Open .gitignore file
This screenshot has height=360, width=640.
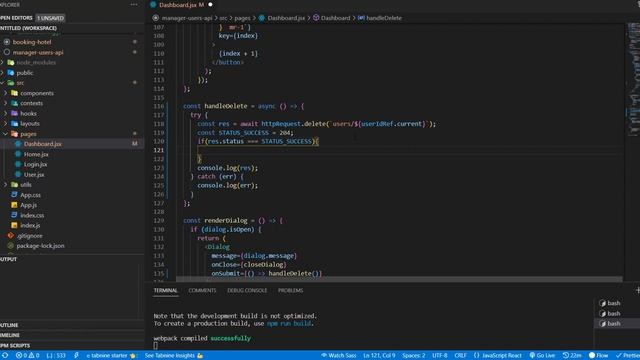pos(29,236)
